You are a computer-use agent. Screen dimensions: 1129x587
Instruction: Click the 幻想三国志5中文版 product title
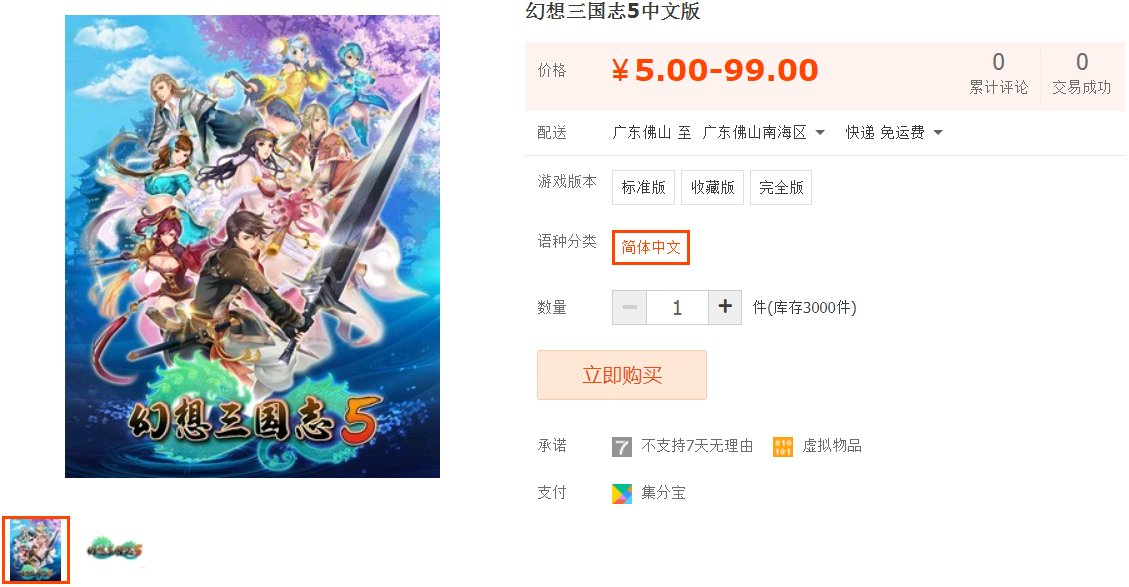613,11
